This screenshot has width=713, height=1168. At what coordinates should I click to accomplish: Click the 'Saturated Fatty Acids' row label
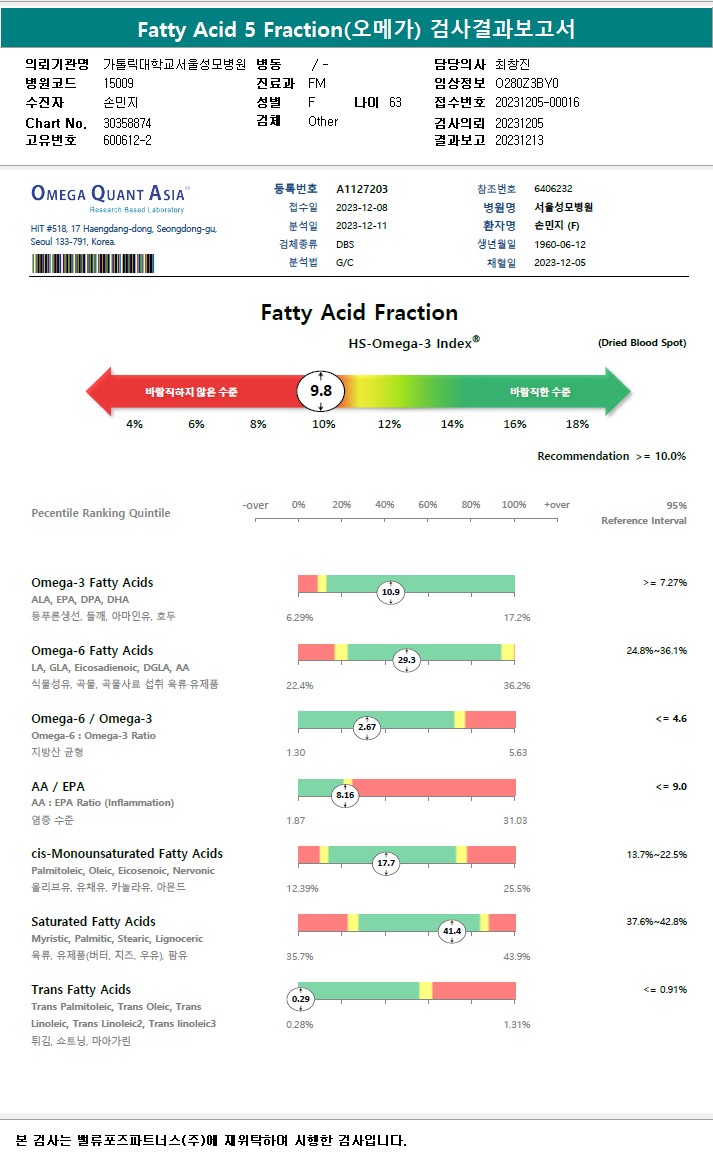[93, 921]
